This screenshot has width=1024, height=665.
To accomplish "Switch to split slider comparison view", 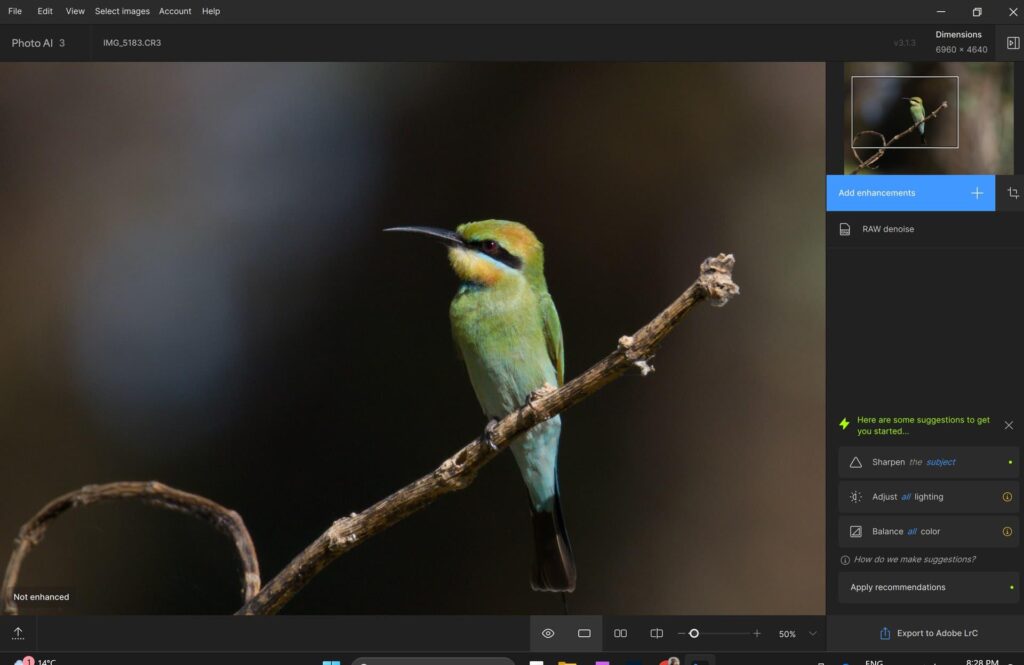I will click(656, 634).
